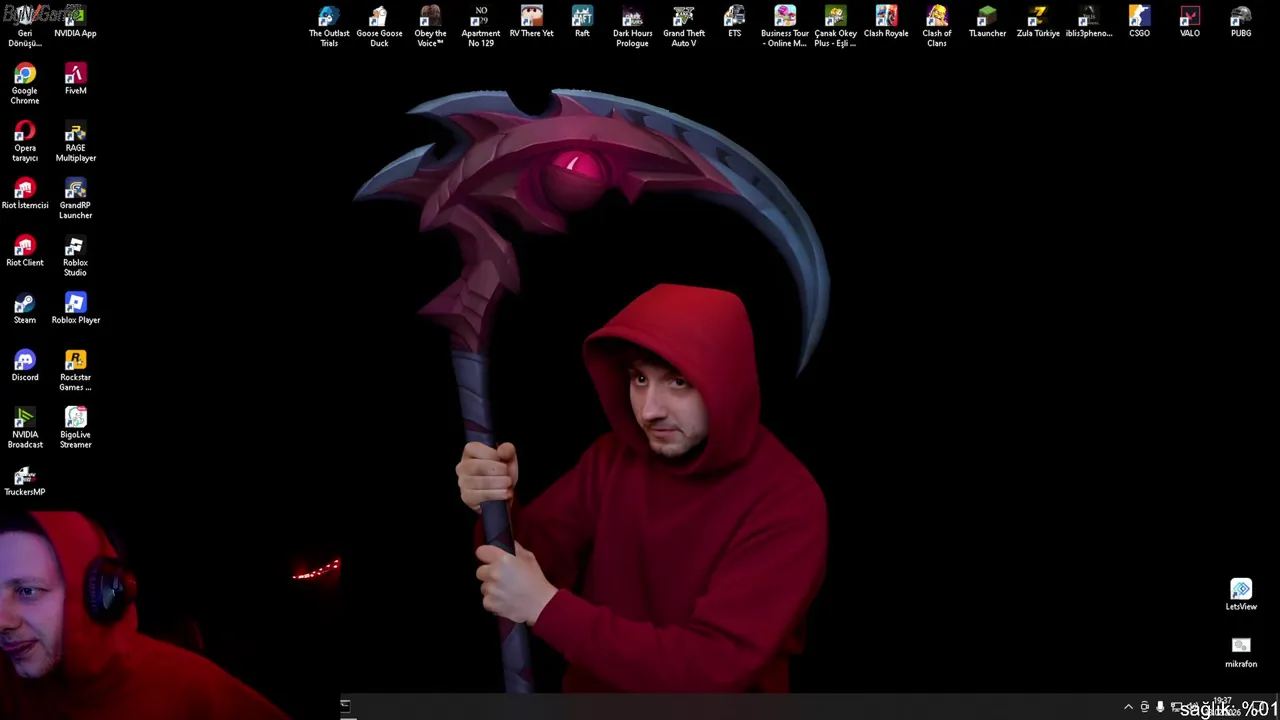The height and width of the screenshot is (720, 1280).
Task: Open Raft game shortcut
Action: (582, 22)
